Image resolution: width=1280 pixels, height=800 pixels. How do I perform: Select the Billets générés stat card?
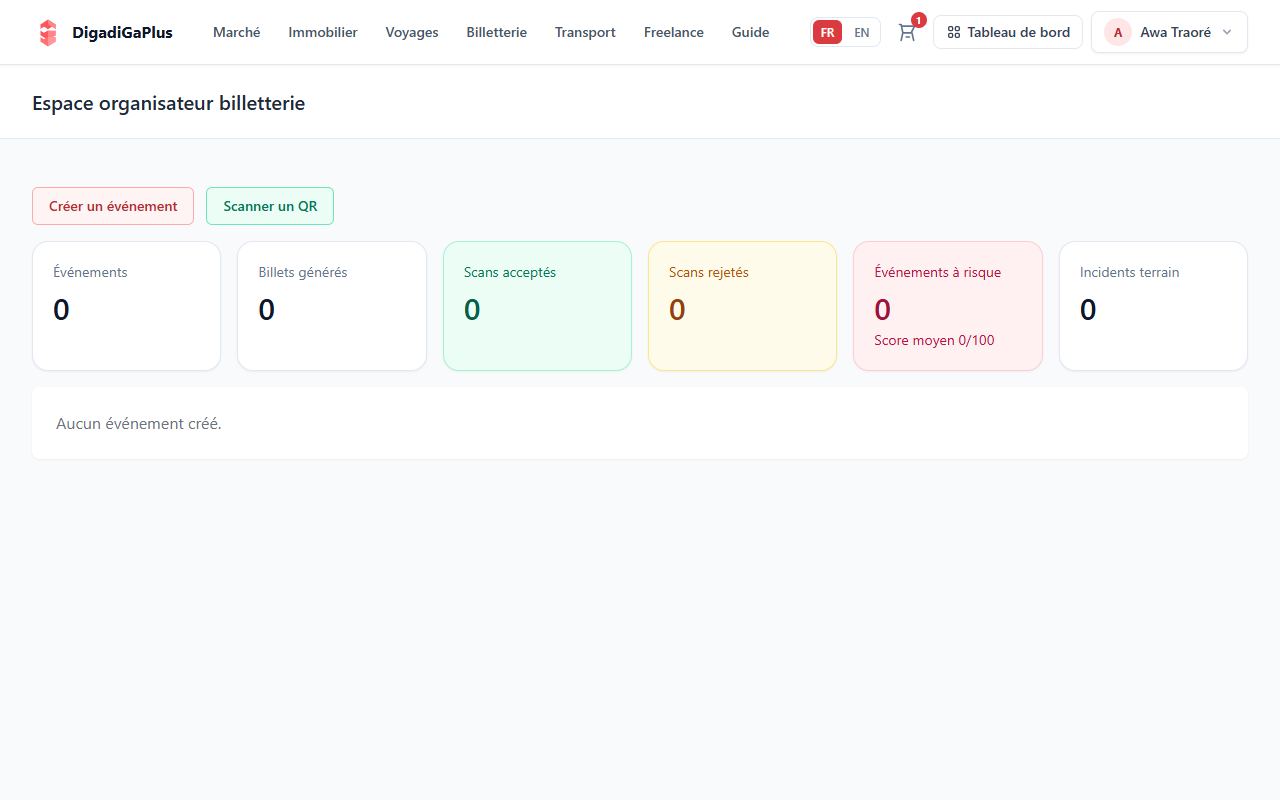(332, 306)
